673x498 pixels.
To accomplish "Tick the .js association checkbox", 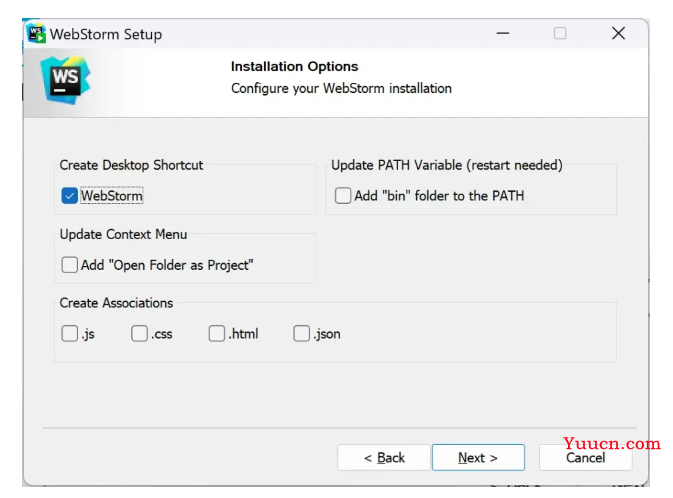I will (69, 334).
